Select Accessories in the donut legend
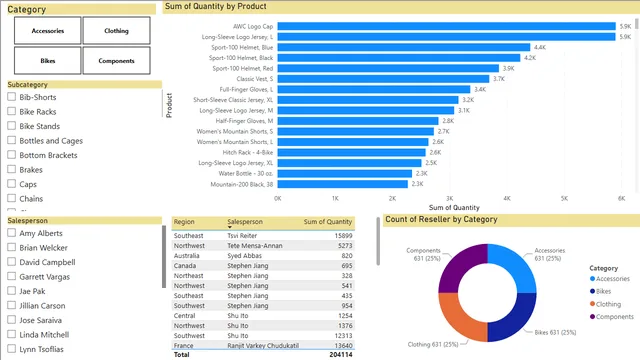640x360 pixels. point(610,279)
